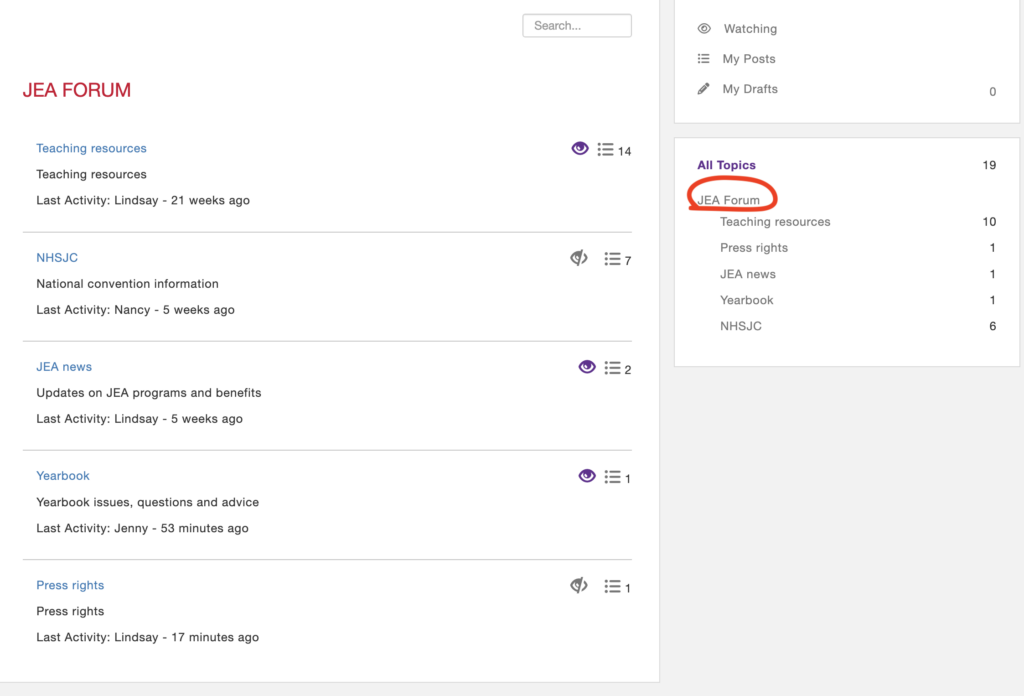Screen dimensions: 1024x696
Task: Click the JEA news row list icon
Action: click(x=613, y=368)
